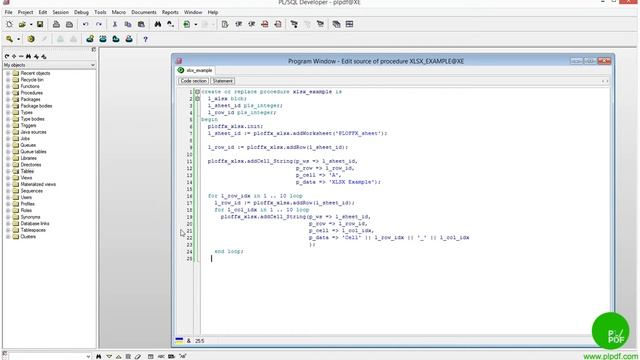Screen dimensions: 640x360
Task: Open the dropdown arrow beside the key icon
Action: (x=18, y=39)
